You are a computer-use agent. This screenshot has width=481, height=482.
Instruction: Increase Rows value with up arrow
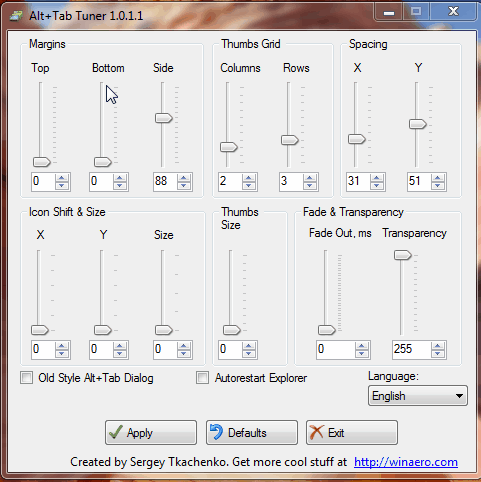pos(310,178)
